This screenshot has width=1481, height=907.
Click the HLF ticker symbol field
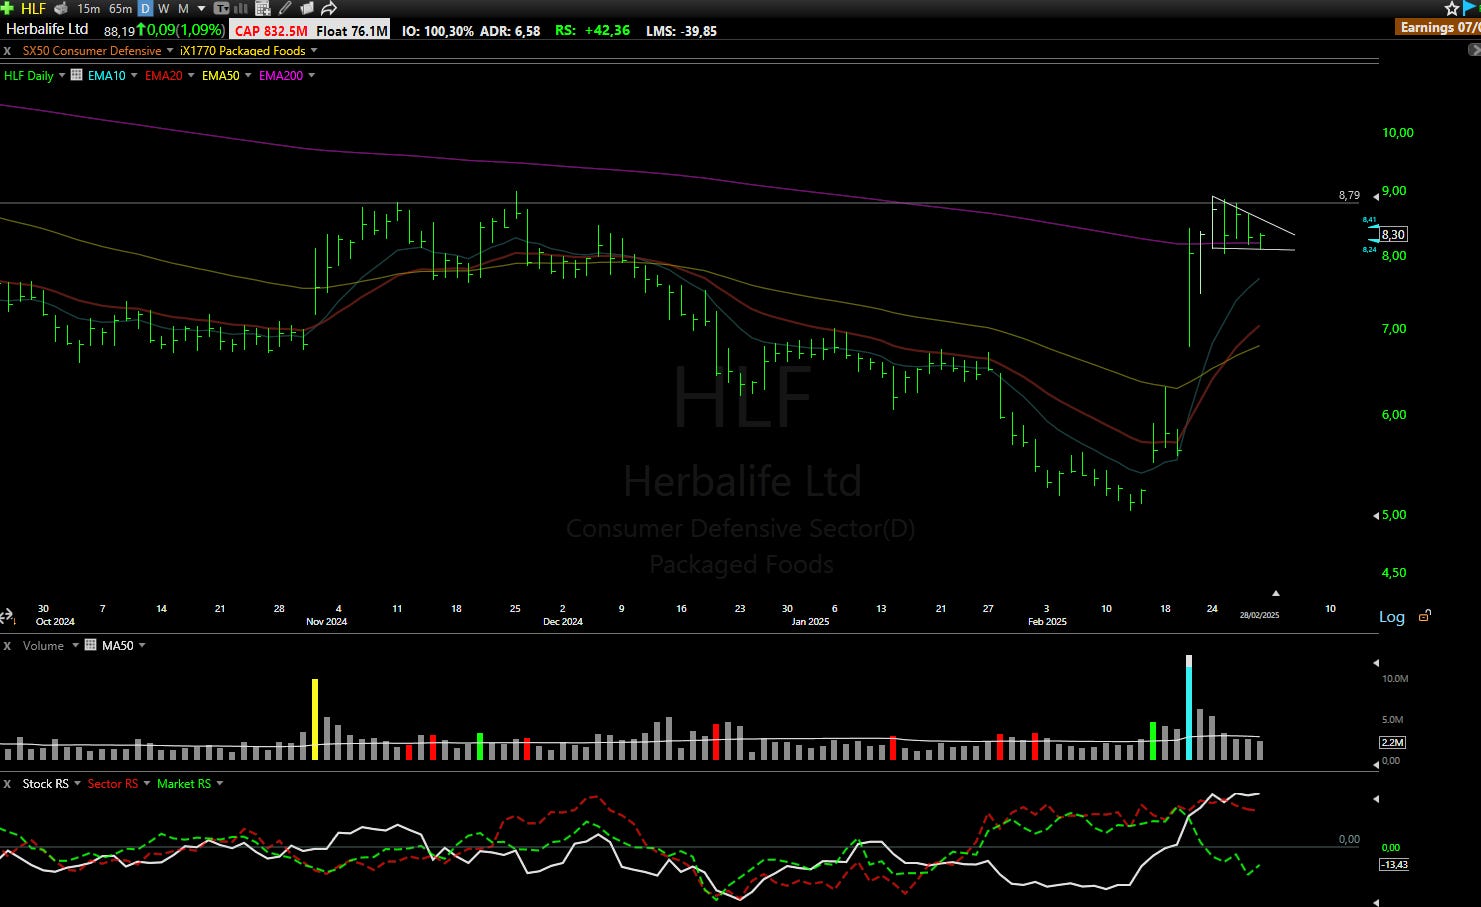click(x=33, y=8)
